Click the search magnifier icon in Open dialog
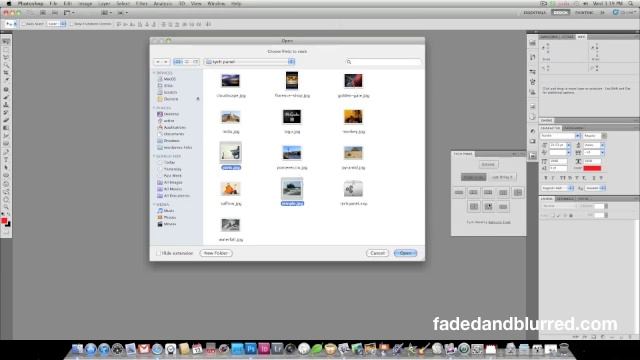This screenshot has height=360, width=640. pyautogui.click(x=349, y=62)
